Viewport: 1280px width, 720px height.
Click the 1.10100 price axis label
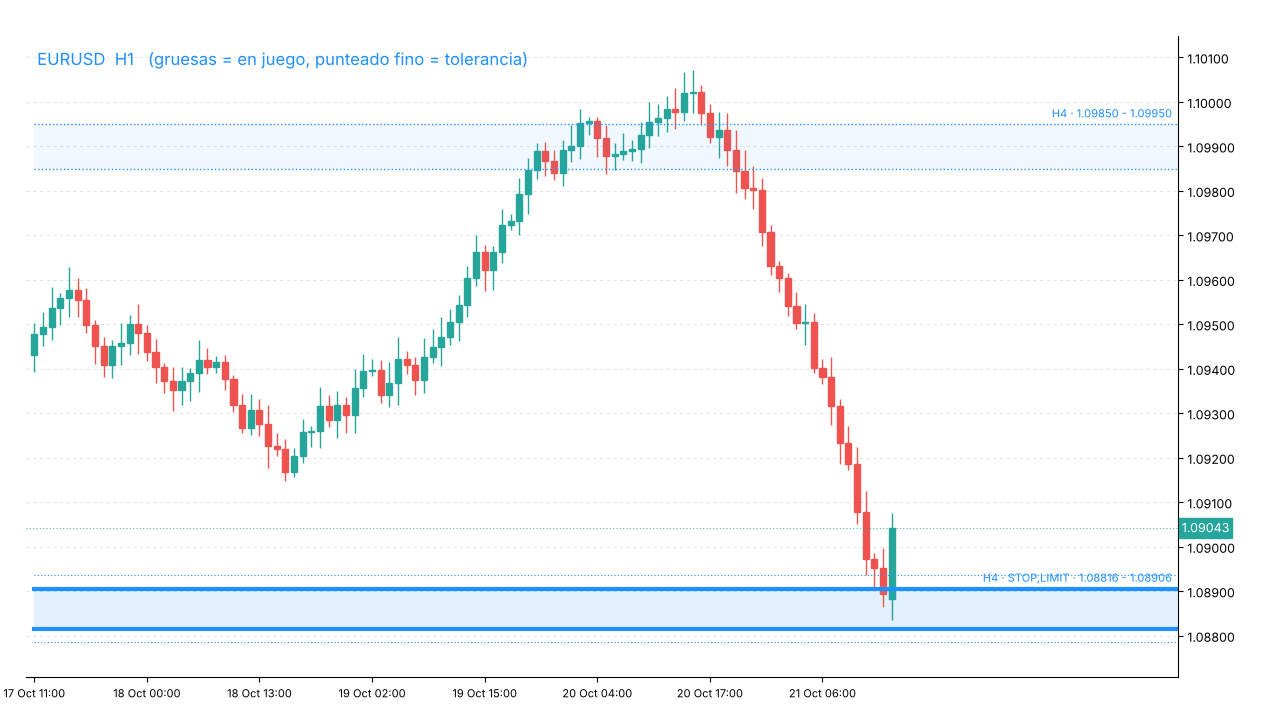coord(1208,59)
